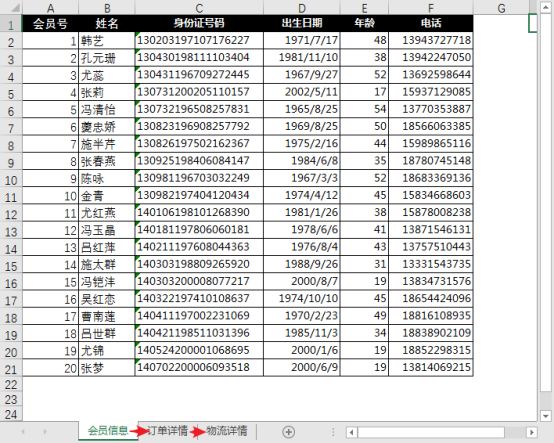Click the 出生日期 header cell
The image size is (554, 443).
(301, 23)
